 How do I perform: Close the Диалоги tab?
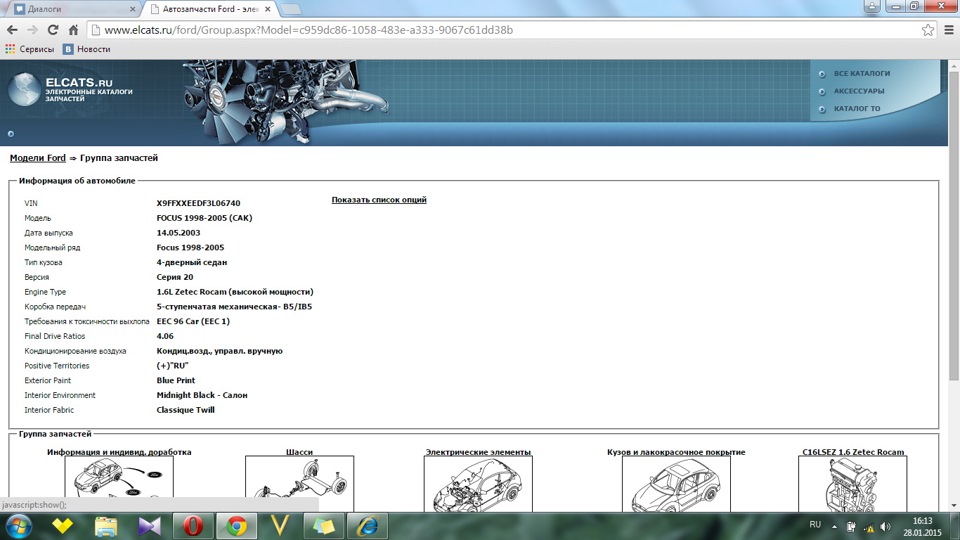pyautogui.click(x=133, y=9)
